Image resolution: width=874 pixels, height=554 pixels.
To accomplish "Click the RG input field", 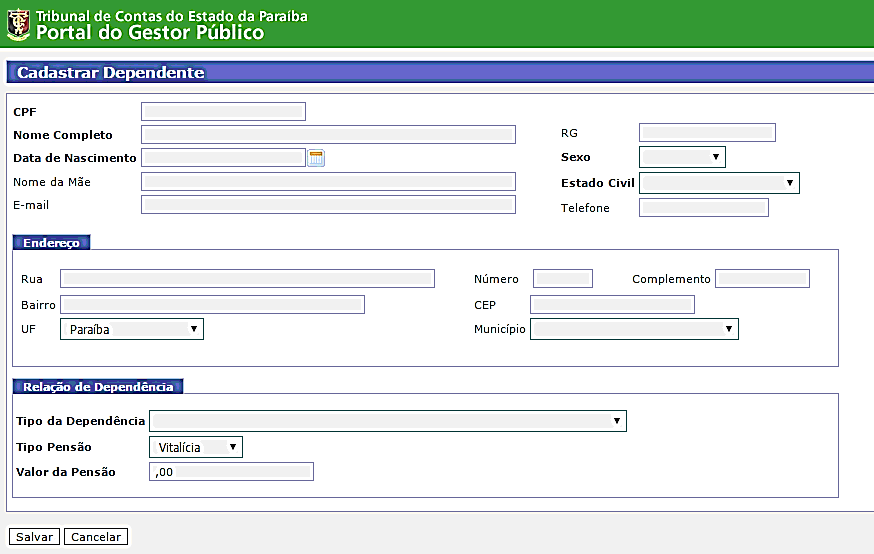I will [x=707, y=133].
